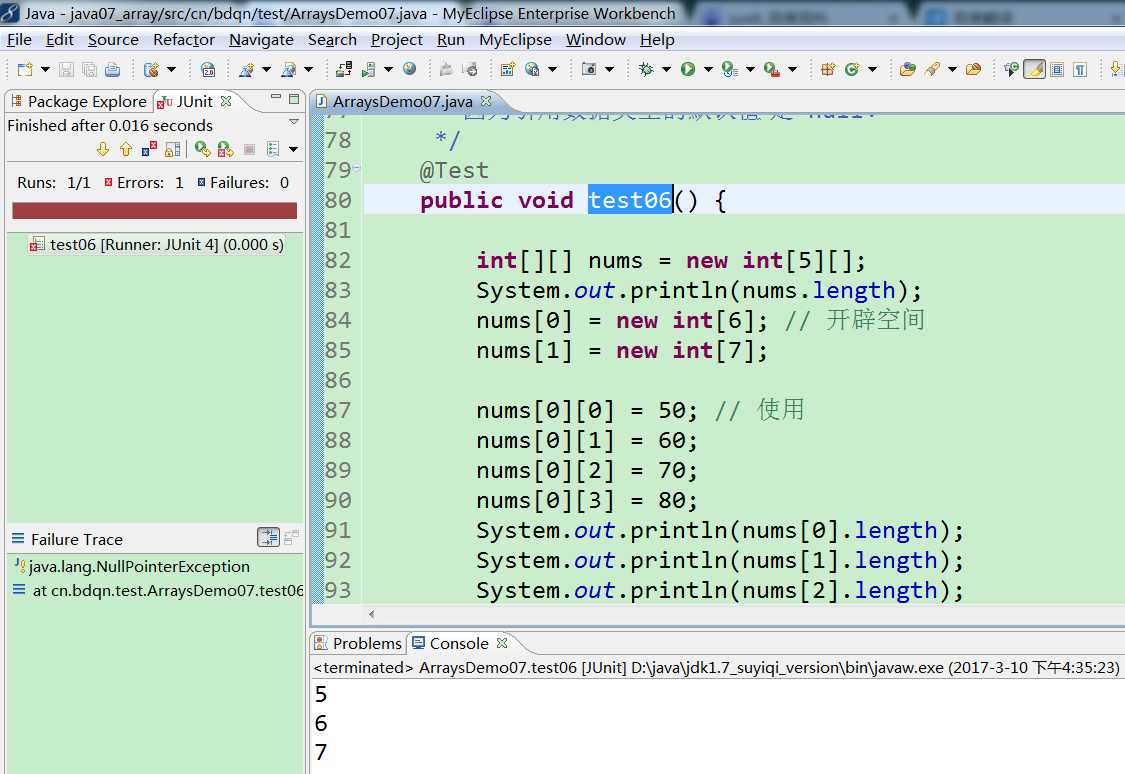
Task: Collapse the test06 method fold marker
Action: pyautogui.click(x=357, y=169)
